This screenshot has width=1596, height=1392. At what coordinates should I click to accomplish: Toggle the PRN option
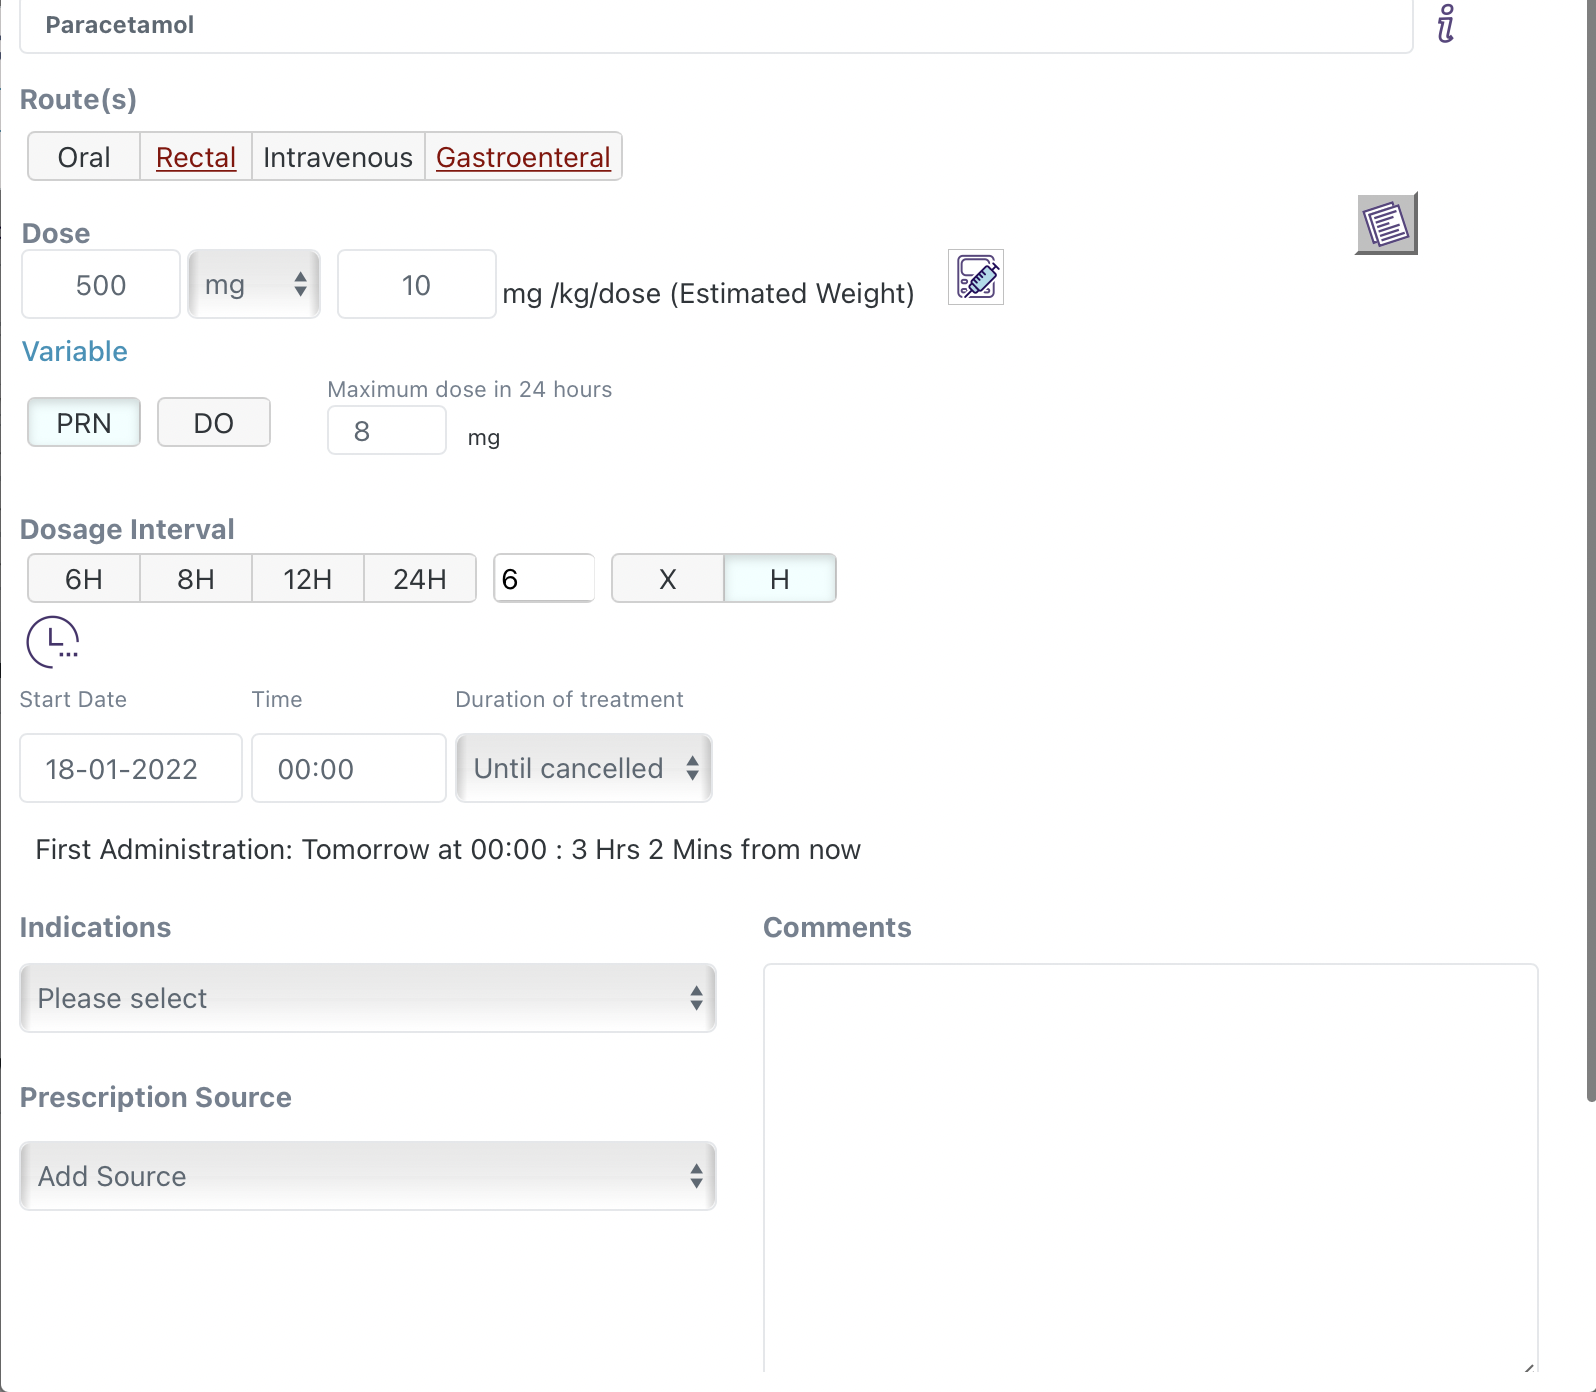pyautogui.click(x=84, y=423)
